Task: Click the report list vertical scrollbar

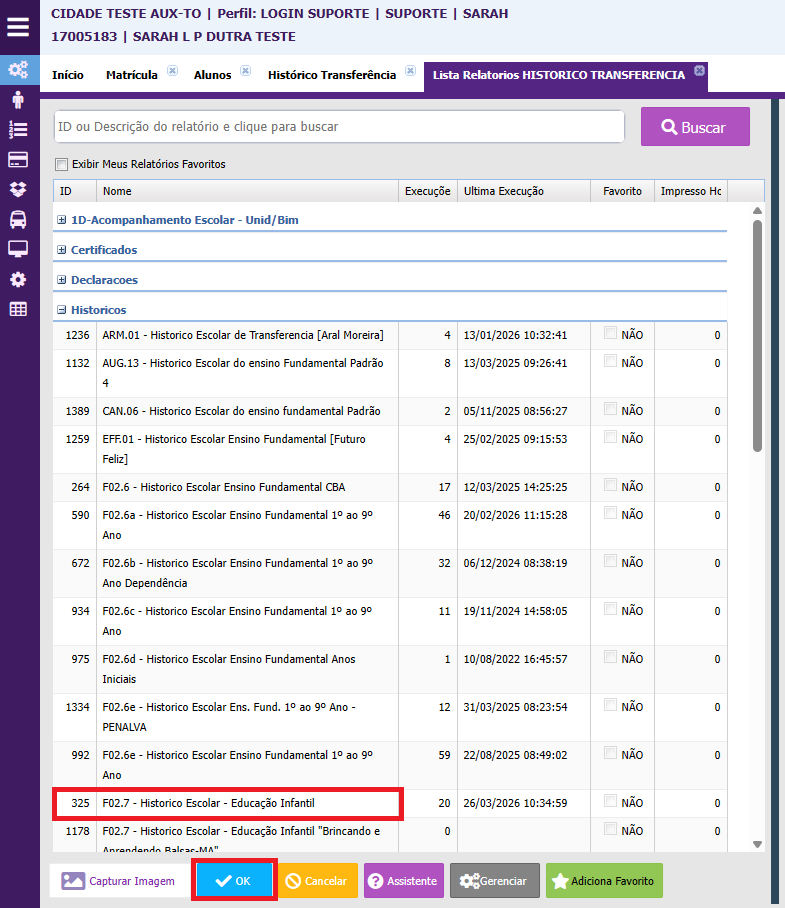Action: tap(757, 335)
